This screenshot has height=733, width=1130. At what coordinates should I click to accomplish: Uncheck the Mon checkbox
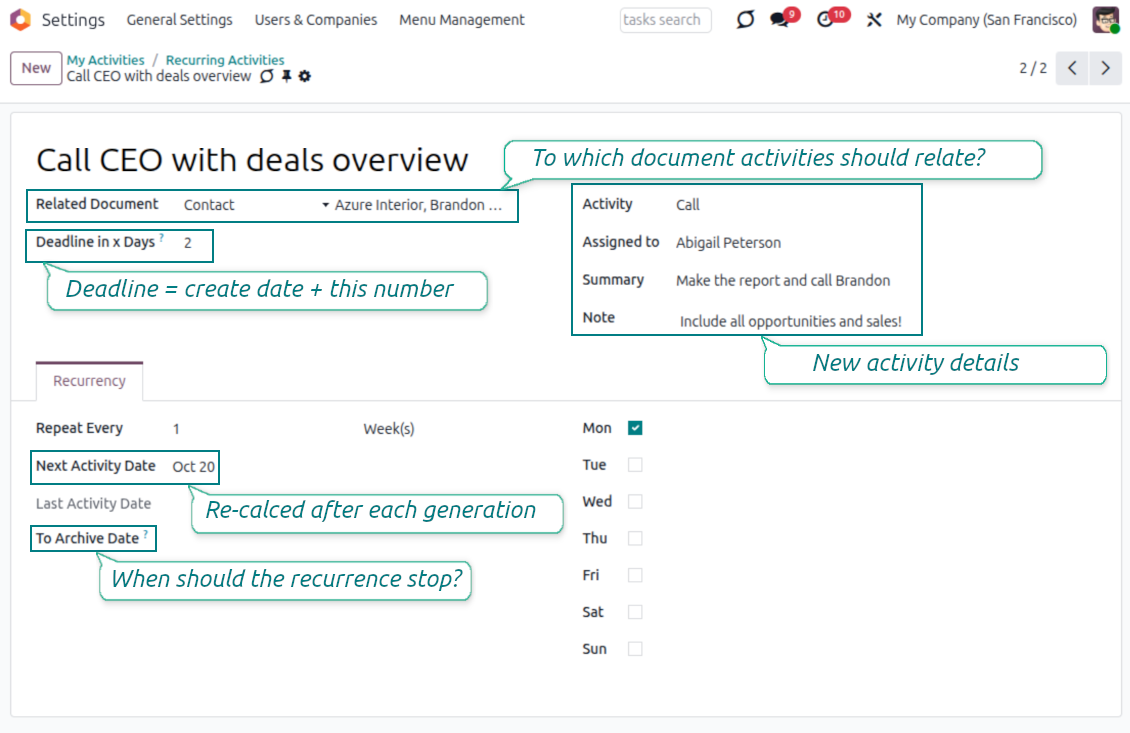[x=635, y=428]
